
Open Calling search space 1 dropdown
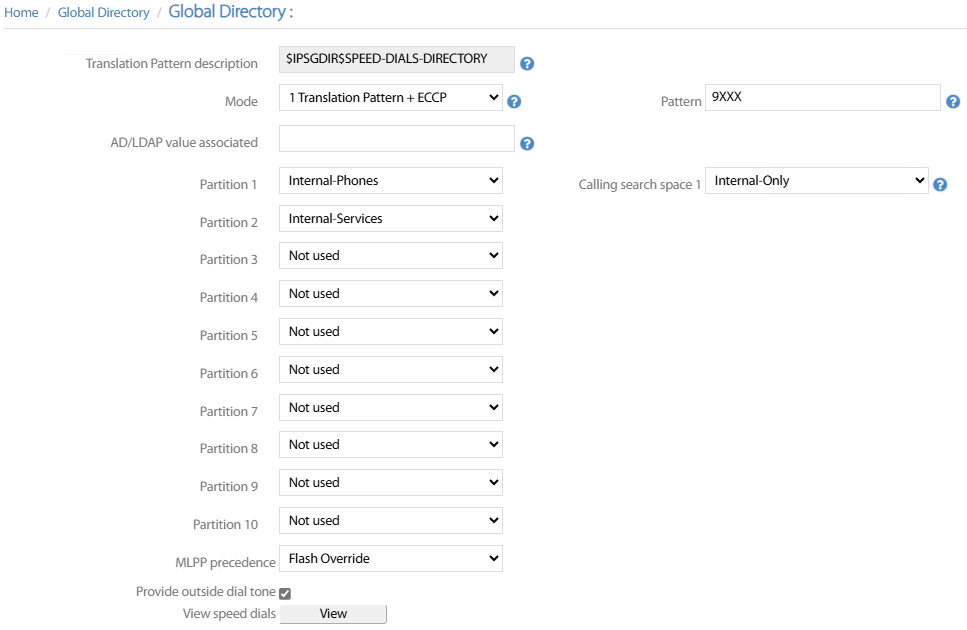click(x=817, y=181)
